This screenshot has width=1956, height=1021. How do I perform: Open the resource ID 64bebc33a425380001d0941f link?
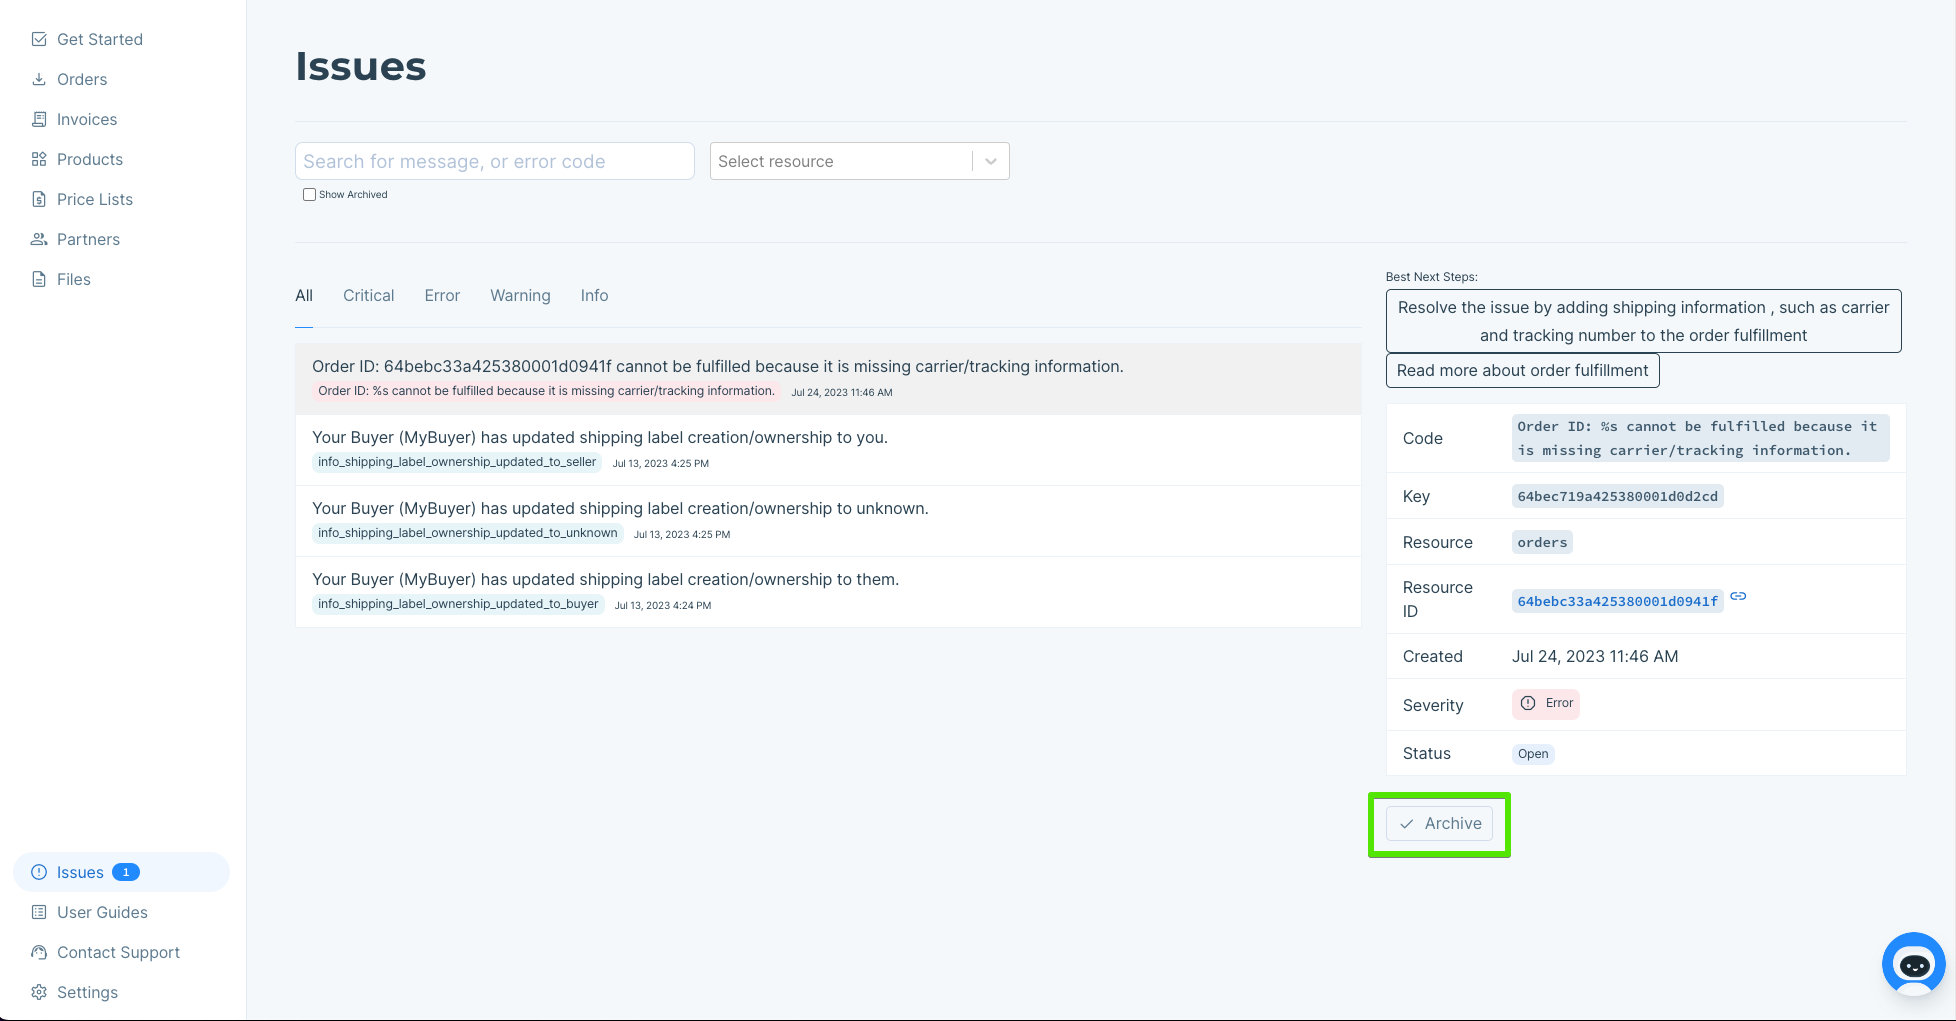click(1617, 601)
